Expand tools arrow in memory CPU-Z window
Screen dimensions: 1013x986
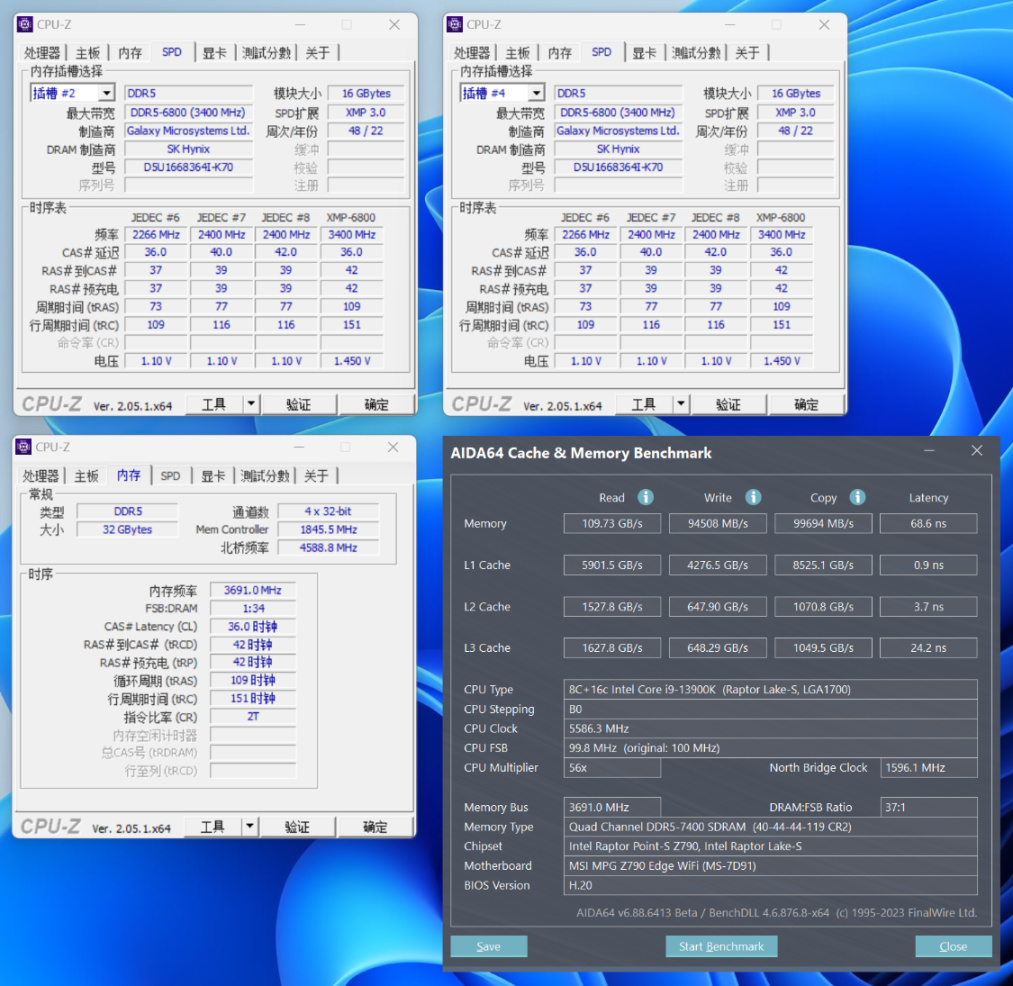coord(250,826)
